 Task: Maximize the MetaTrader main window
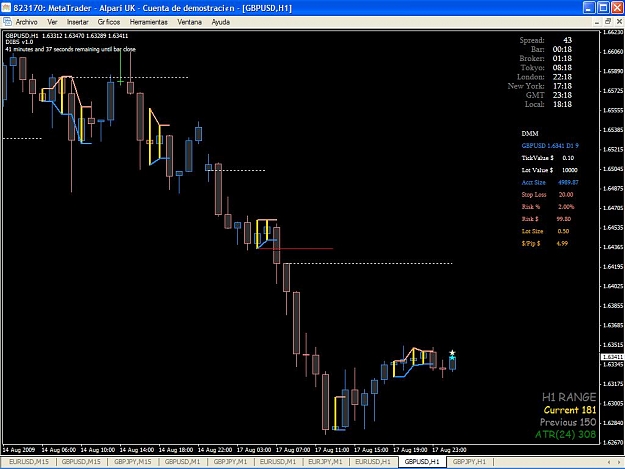pos(603,8)
